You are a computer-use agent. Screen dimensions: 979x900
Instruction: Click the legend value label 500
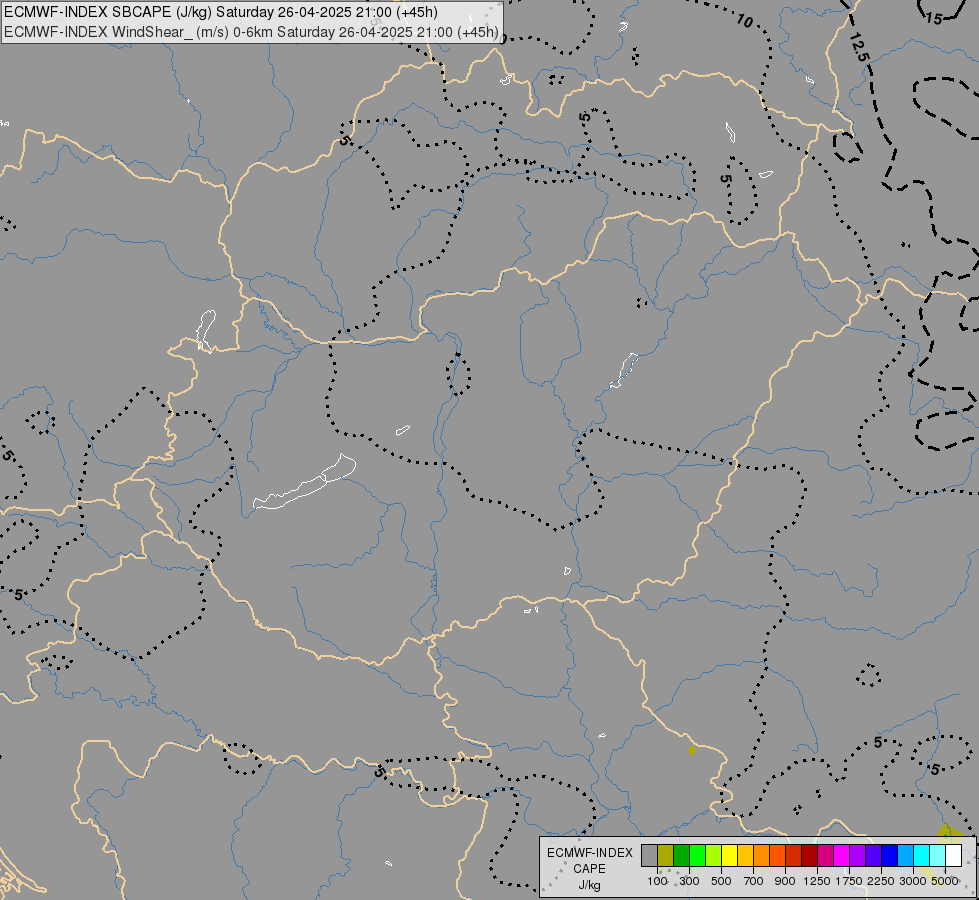pyautogui.click(x=721, y=881)
